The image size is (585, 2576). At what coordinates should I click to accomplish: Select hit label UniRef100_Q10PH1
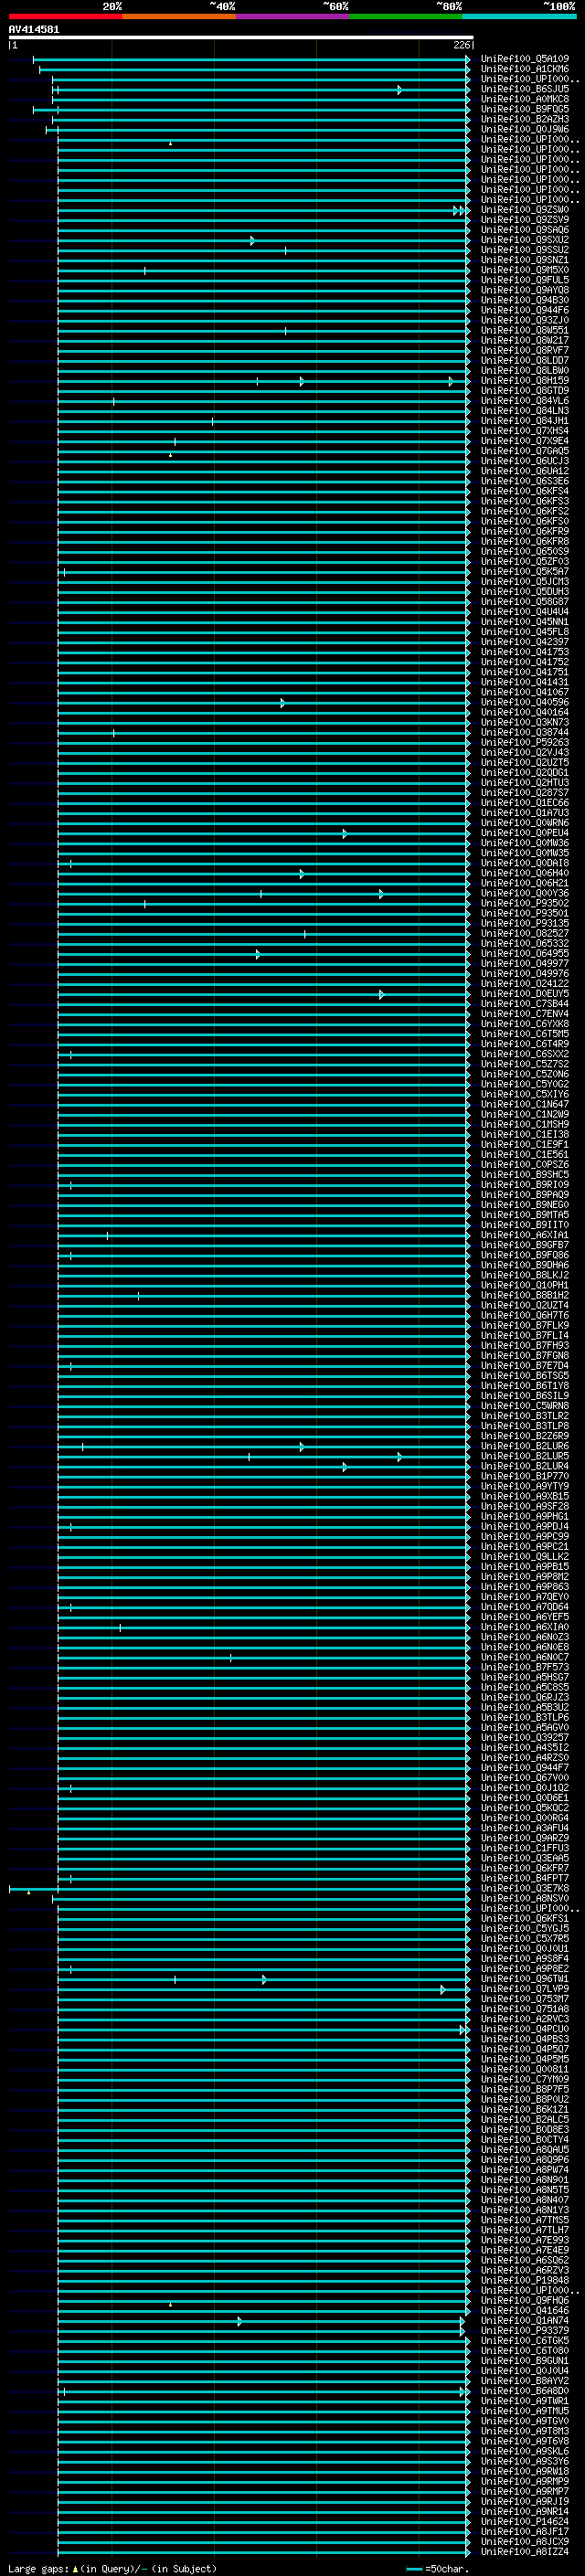[x=525, y=1285]
